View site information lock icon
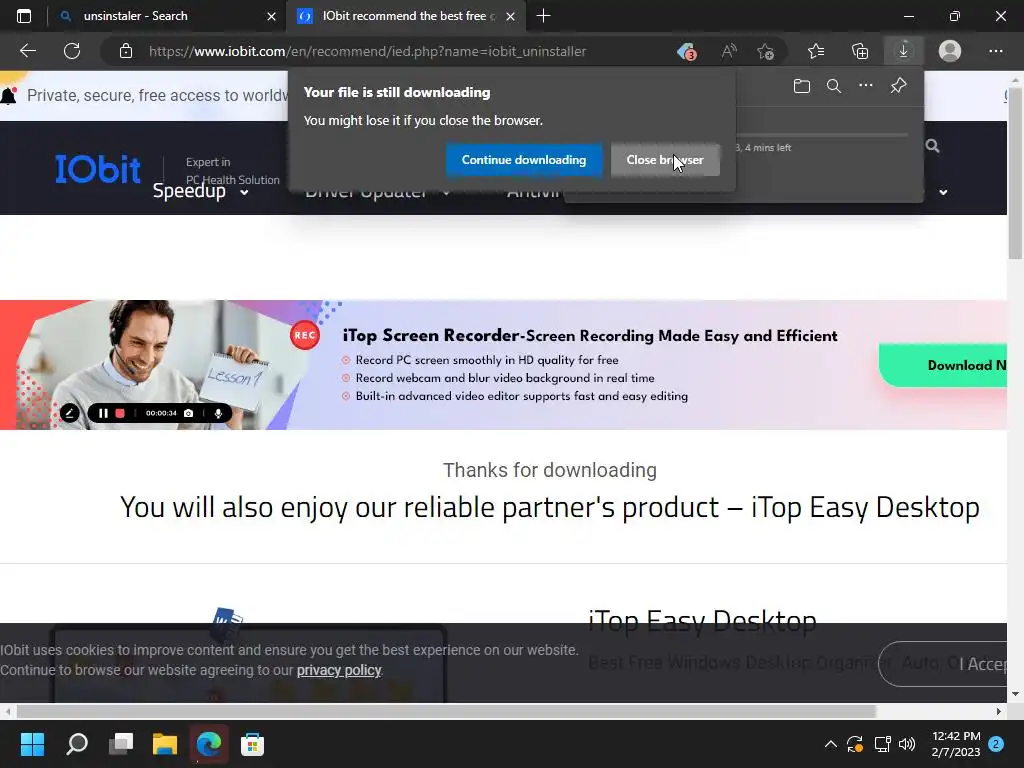Viewport: 1024px width, 768px height. click(126, 51)
